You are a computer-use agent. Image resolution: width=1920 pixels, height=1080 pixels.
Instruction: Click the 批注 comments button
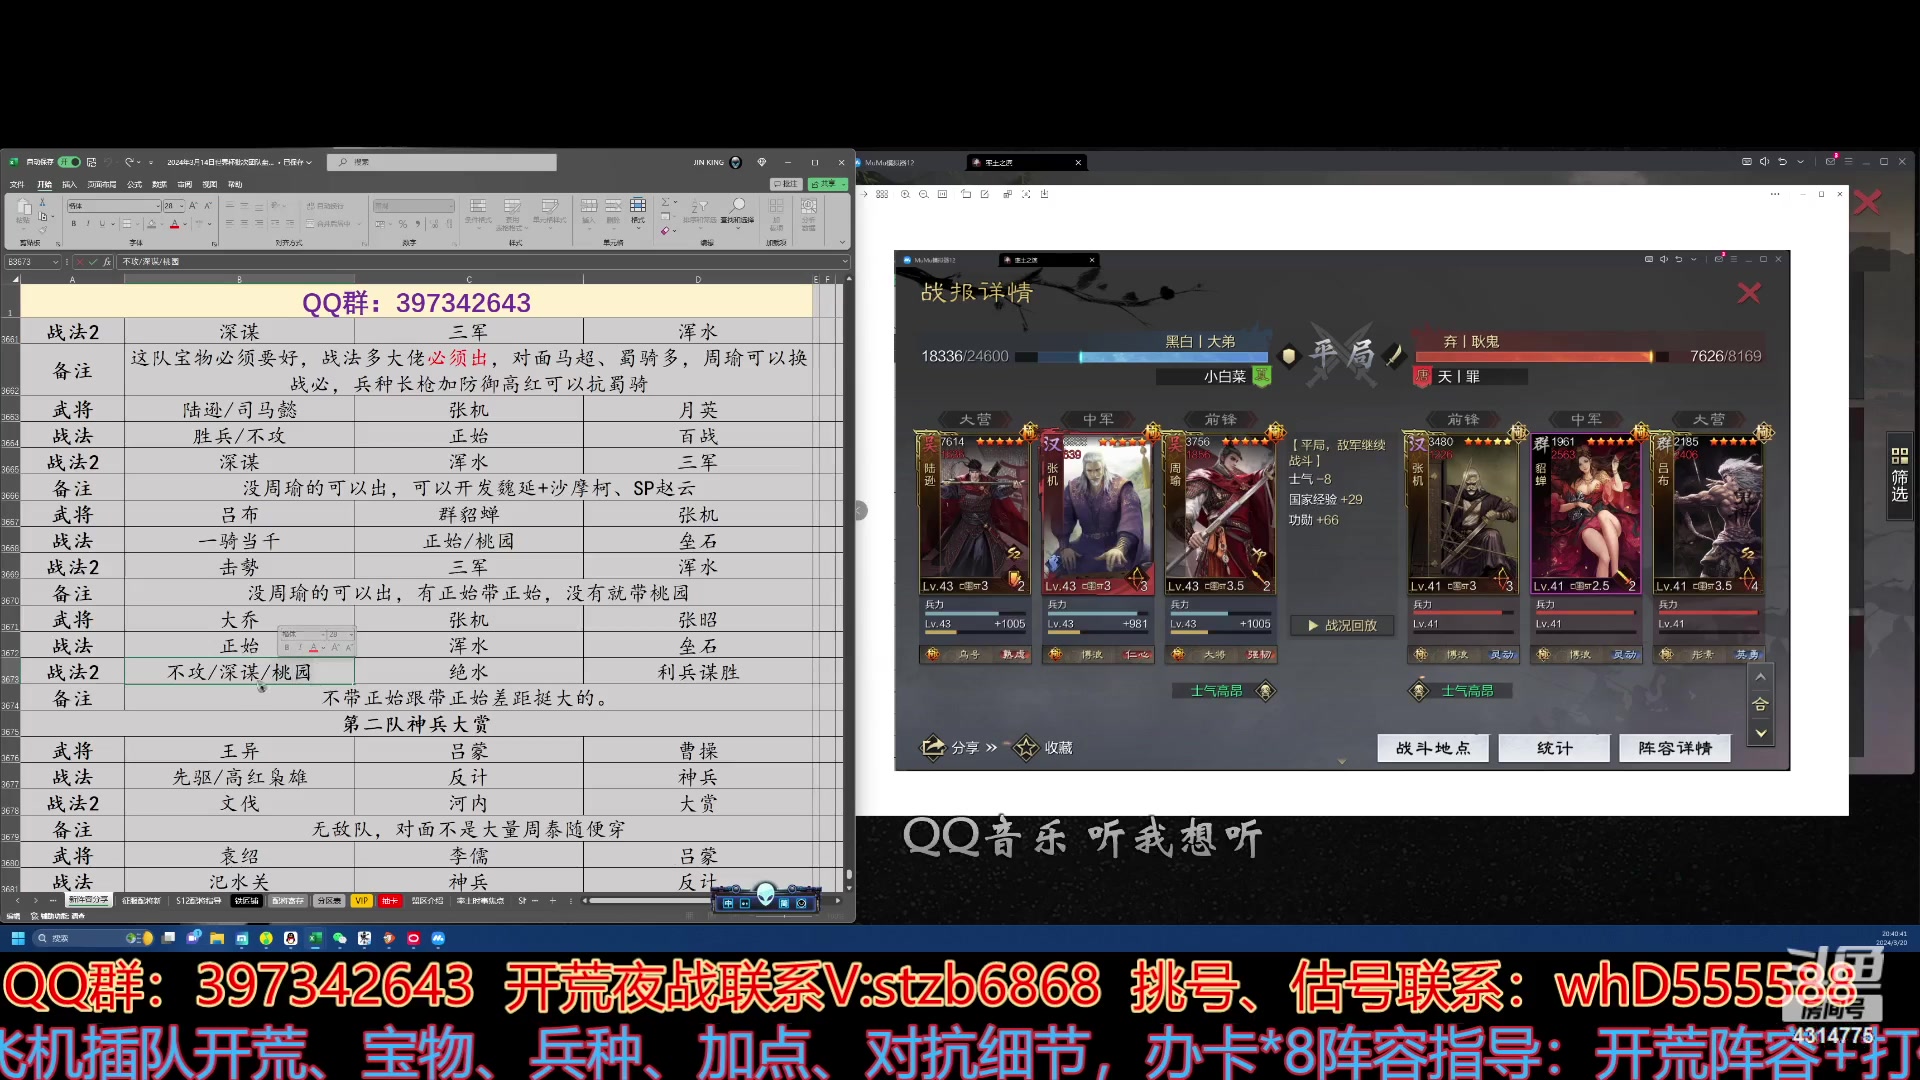(786, 185)
